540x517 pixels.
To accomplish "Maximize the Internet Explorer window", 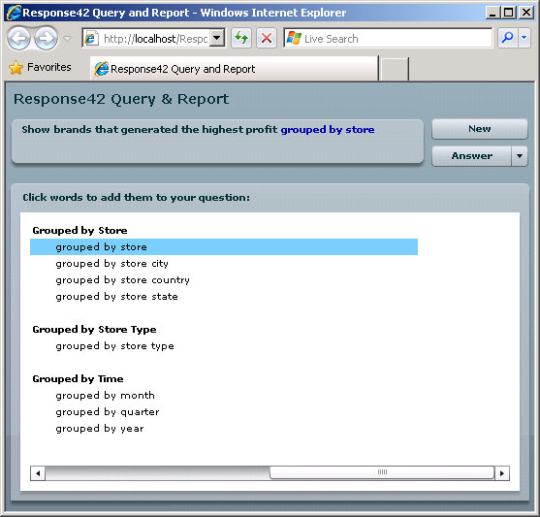I will [x=509, y=13].
